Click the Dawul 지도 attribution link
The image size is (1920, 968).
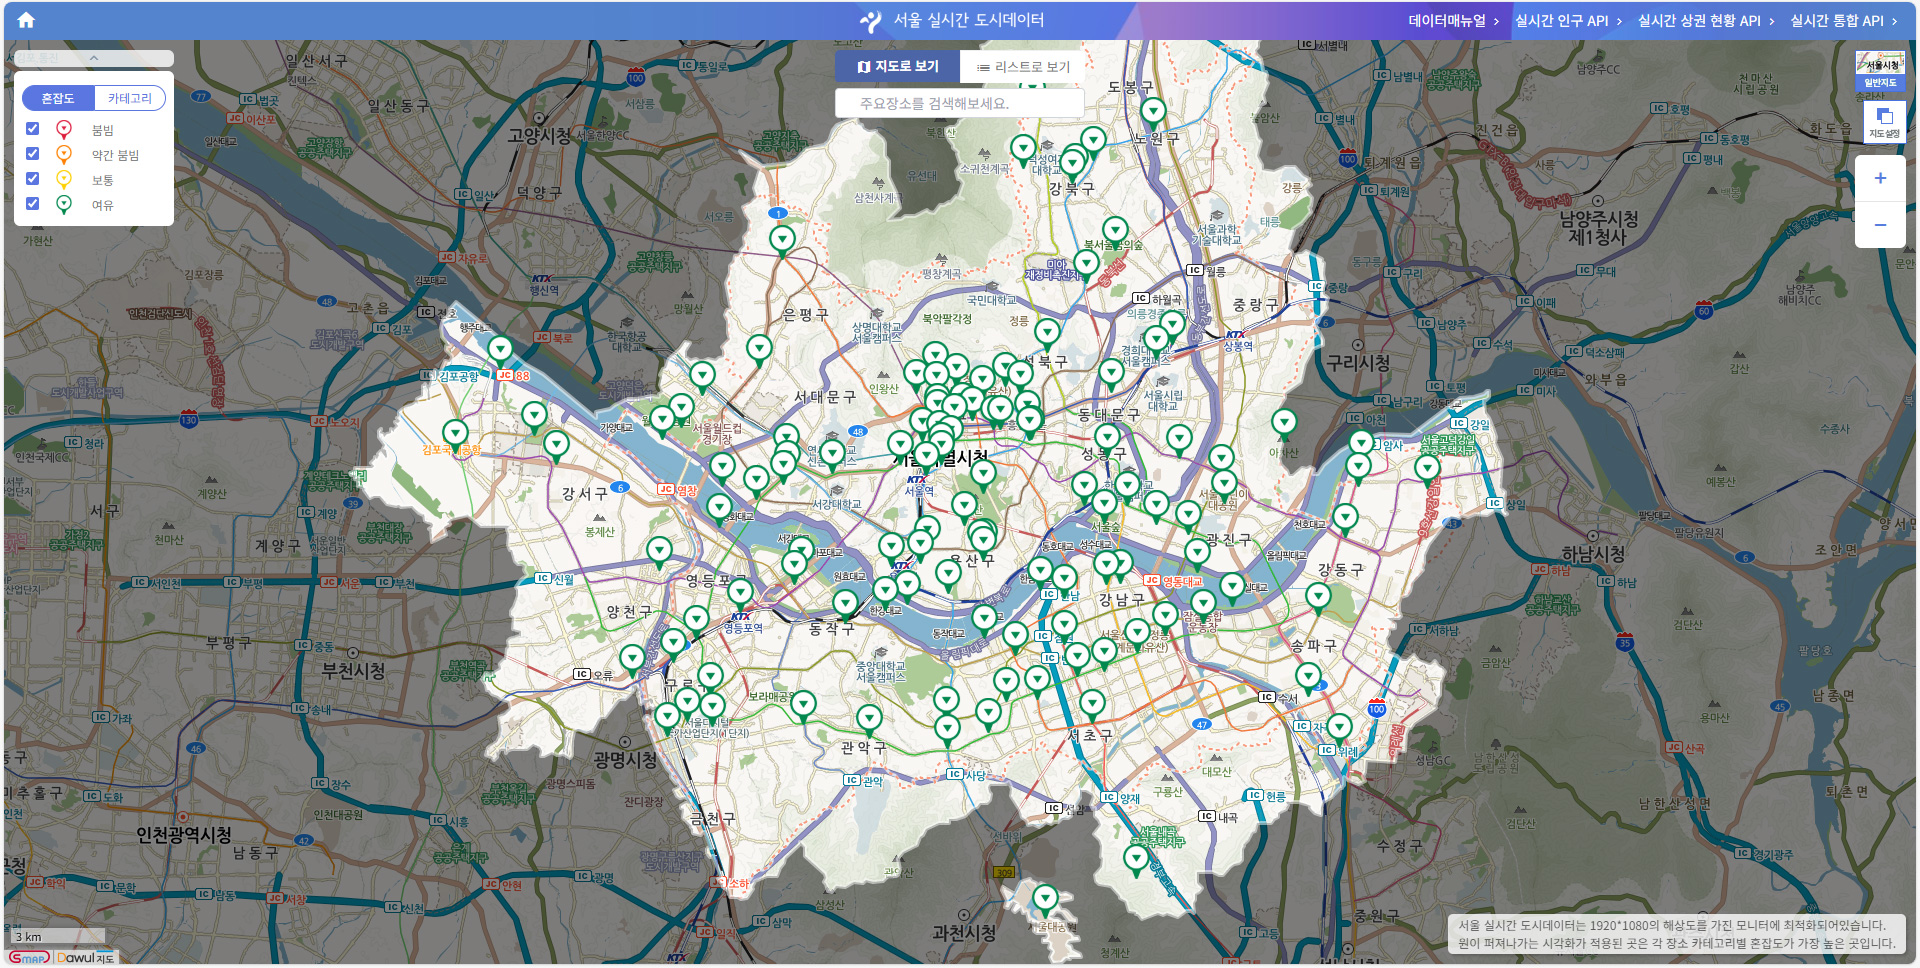(86, 957)
